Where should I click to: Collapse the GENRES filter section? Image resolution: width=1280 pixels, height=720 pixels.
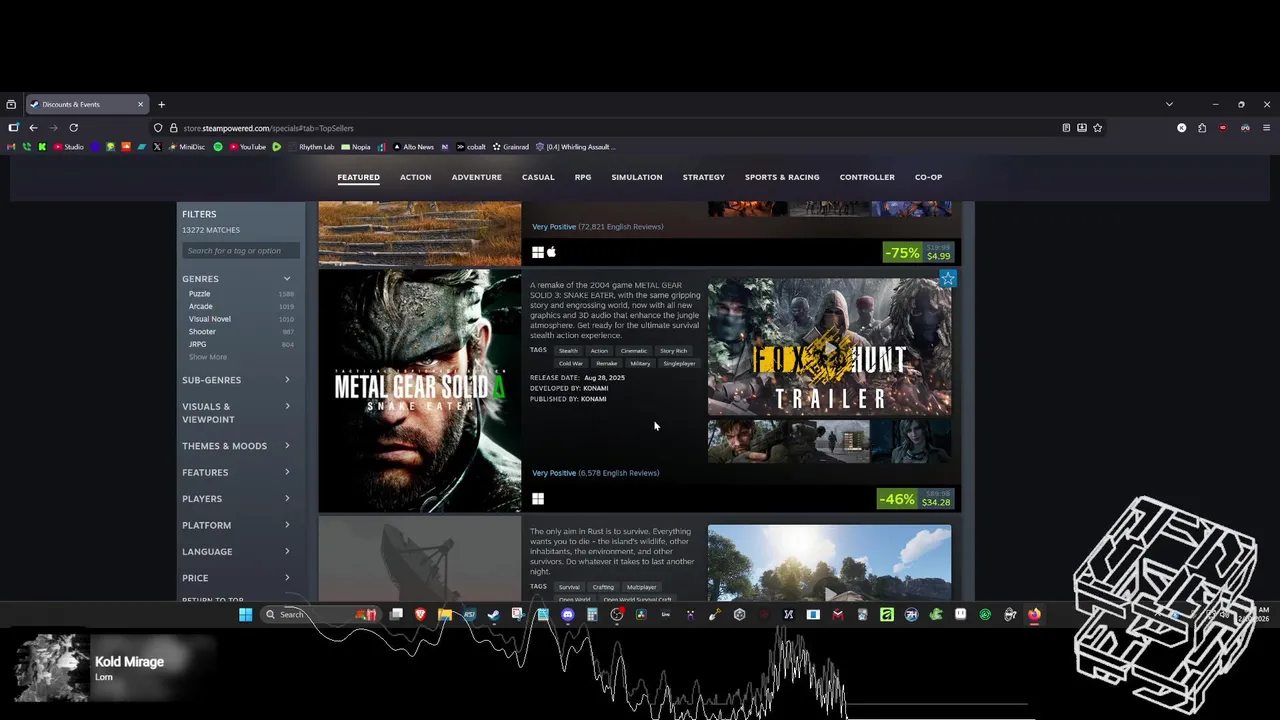[237, 279]
